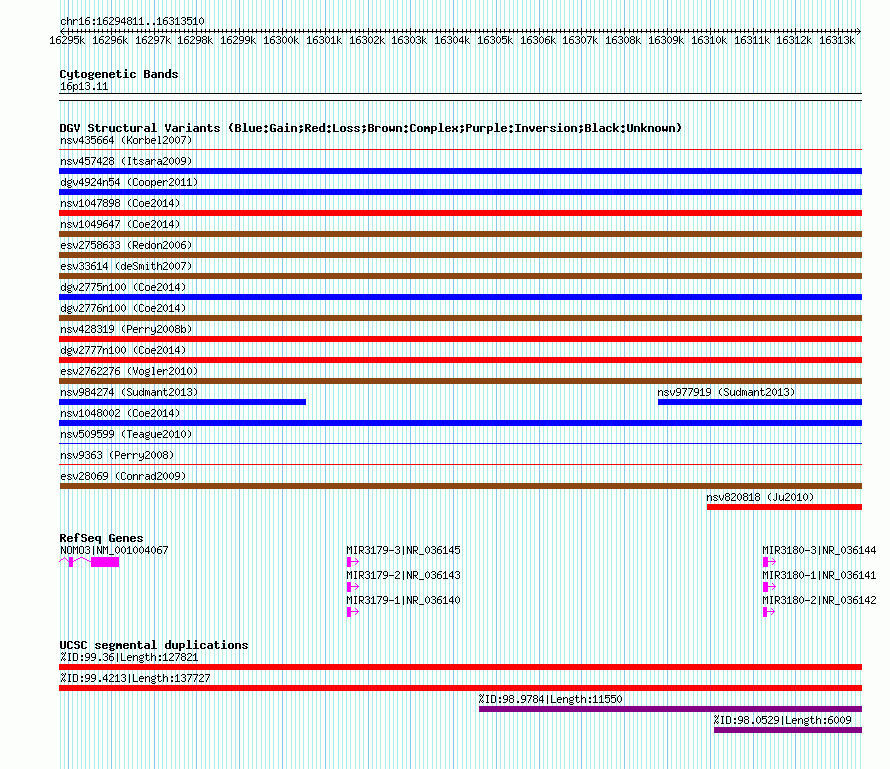Select the nsv984274 (Sudmant2013) short blue bar

(x=182, y=402)
